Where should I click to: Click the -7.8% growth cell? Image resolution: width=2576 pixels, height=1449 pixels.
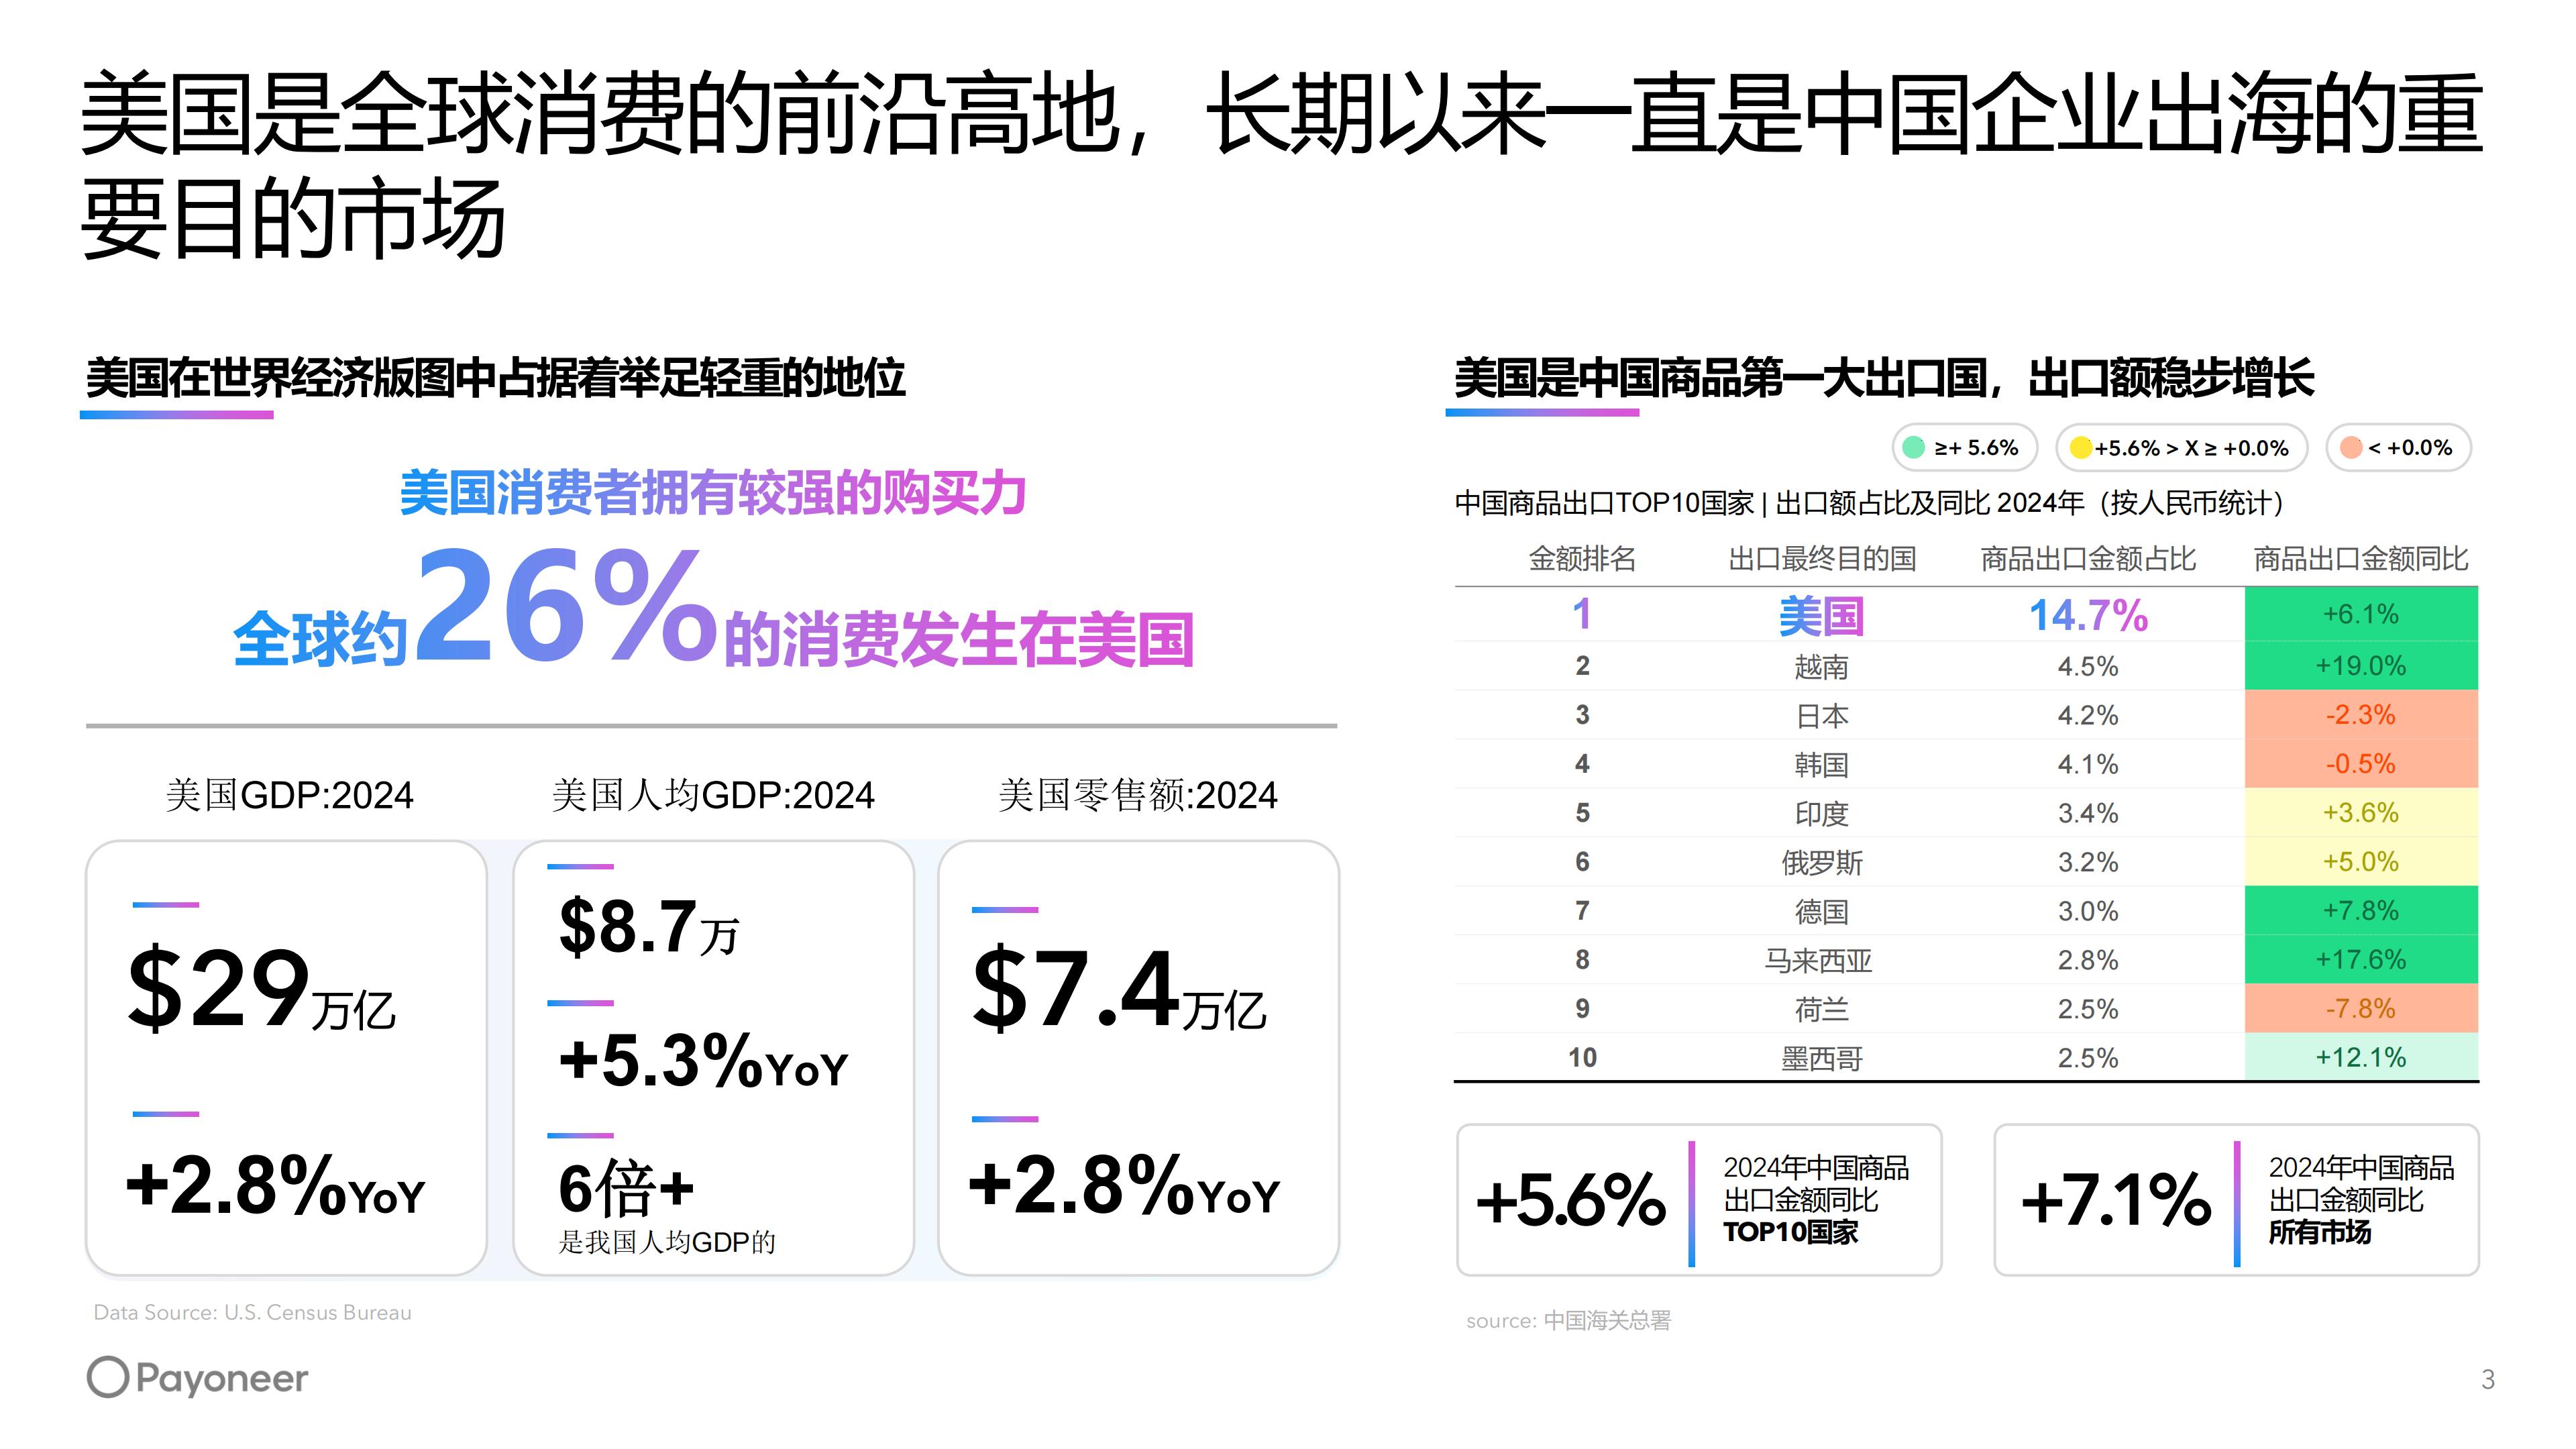[2361, 1008]
